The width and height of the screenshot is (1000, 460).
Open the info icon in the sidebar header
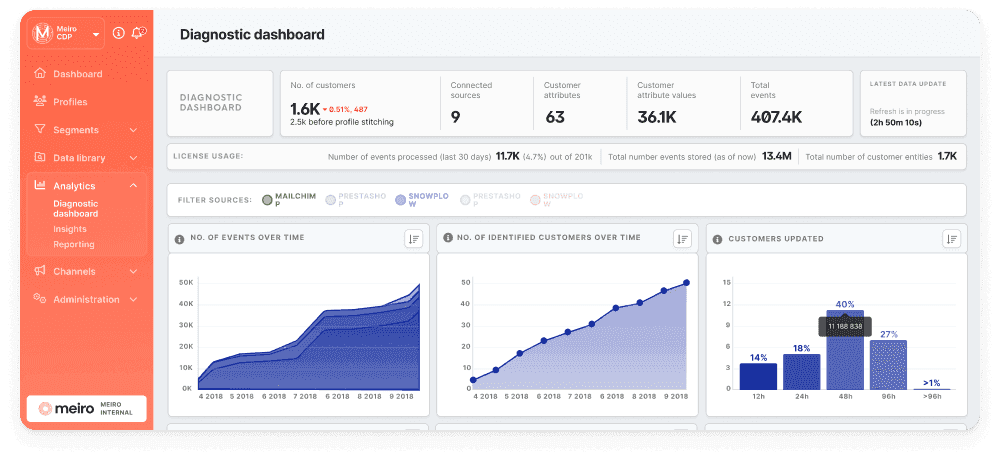tap(119, 33)
